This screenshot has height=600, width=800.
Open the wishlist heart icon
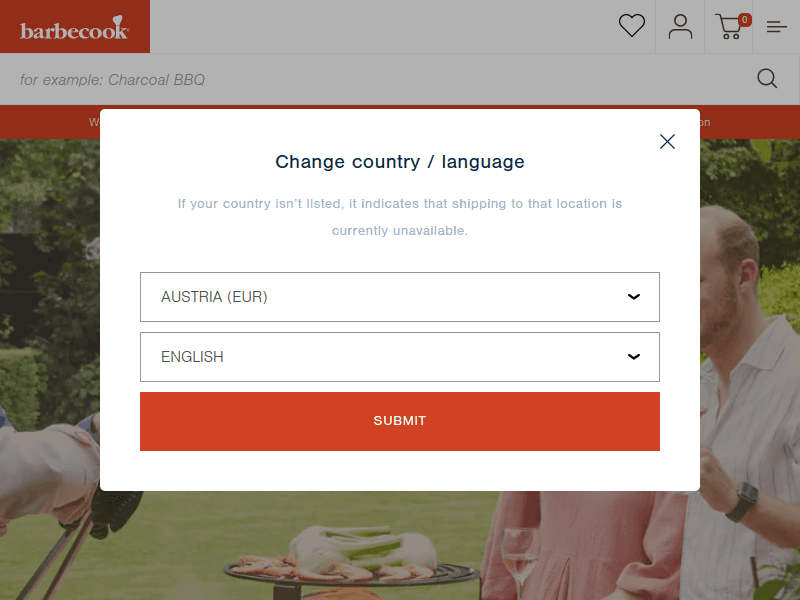pyautogui.click(x=632, y=26)
